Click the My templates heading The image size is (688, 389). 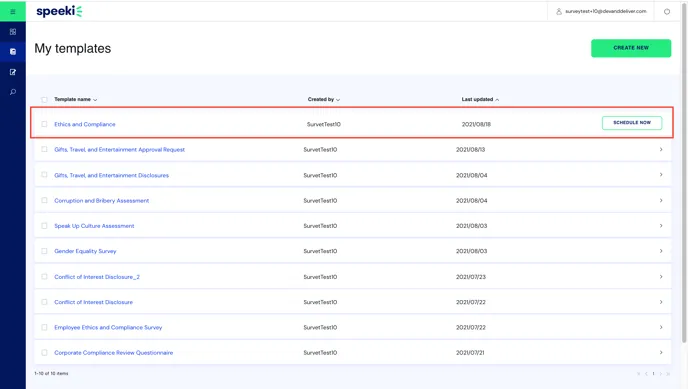(x=73, y=48)
